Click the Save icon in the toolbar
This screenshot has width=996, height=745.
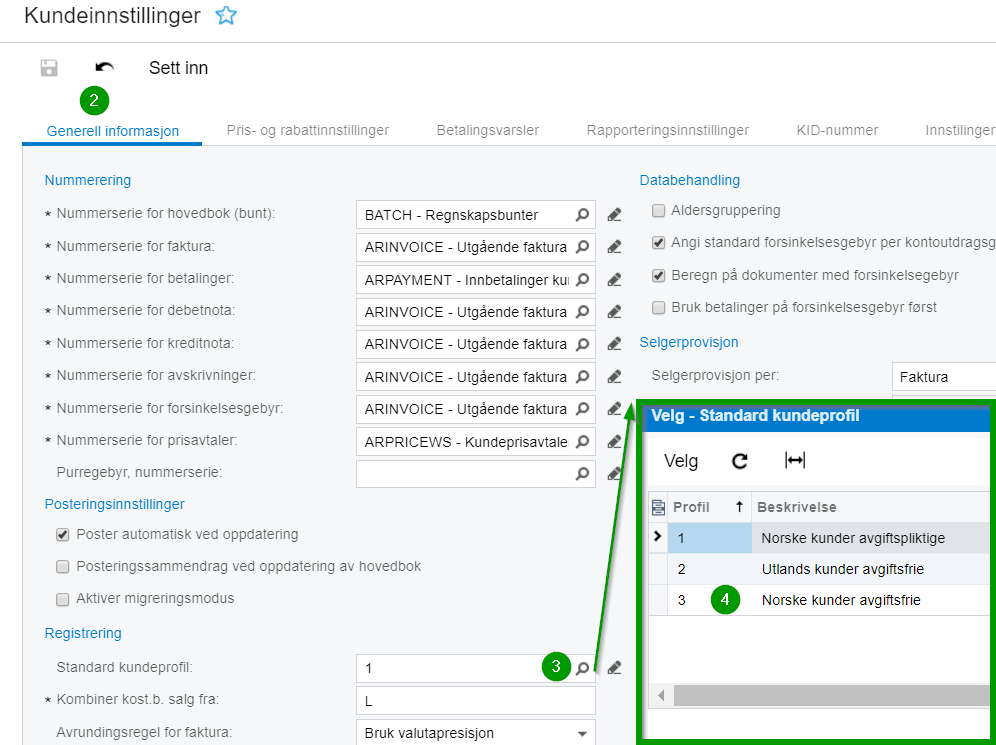pyautogui.click(x=48, y=67)
